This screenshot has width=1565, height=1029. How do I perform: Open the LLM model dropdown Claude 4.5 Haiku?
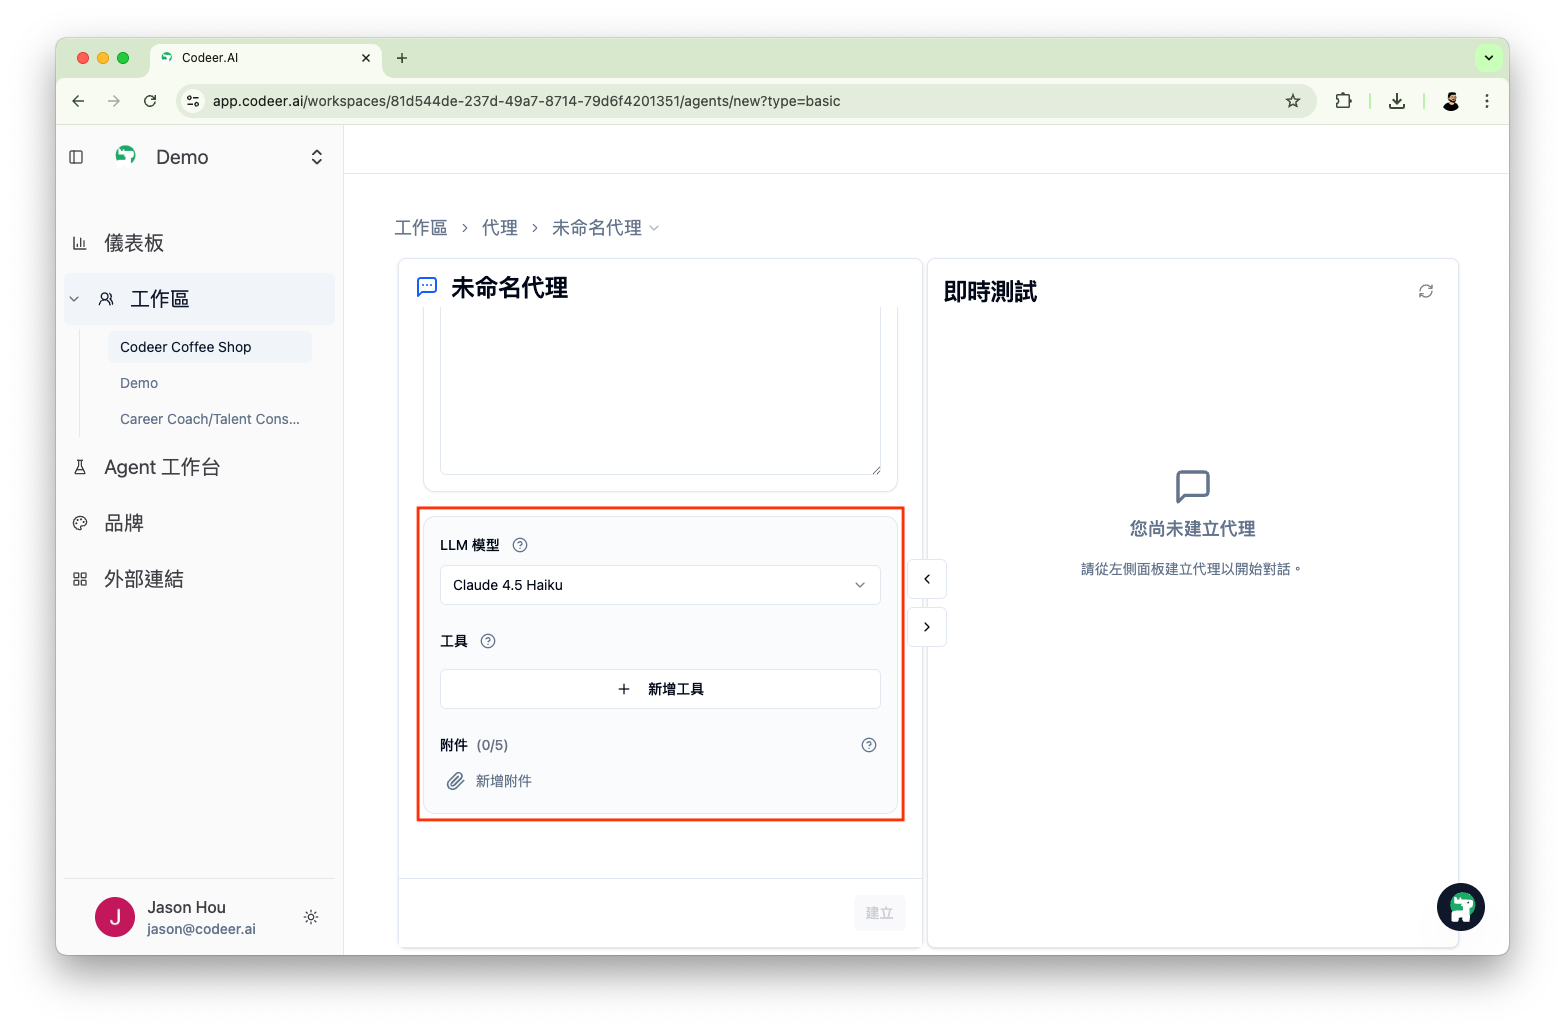point(660,585)
